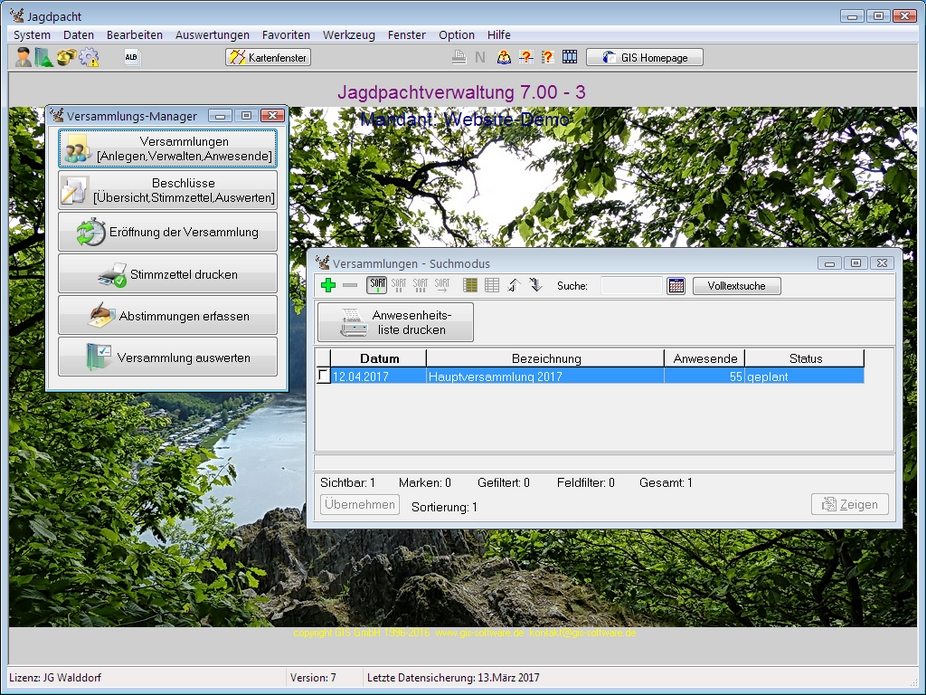Click the sort descending arrow icon
This screenshot has height=695, width=926.
535,286
